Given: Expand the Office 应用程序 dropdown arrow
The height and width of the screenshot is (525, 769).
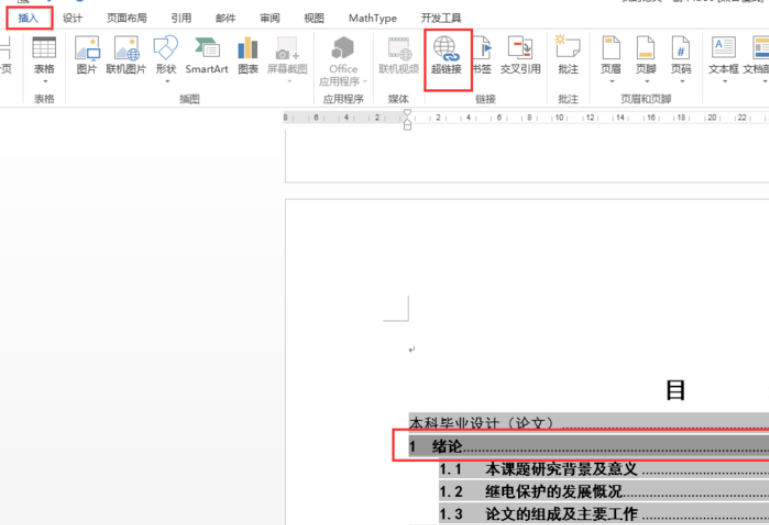Looking at the screenshot, I should click(x=365, y=81).
